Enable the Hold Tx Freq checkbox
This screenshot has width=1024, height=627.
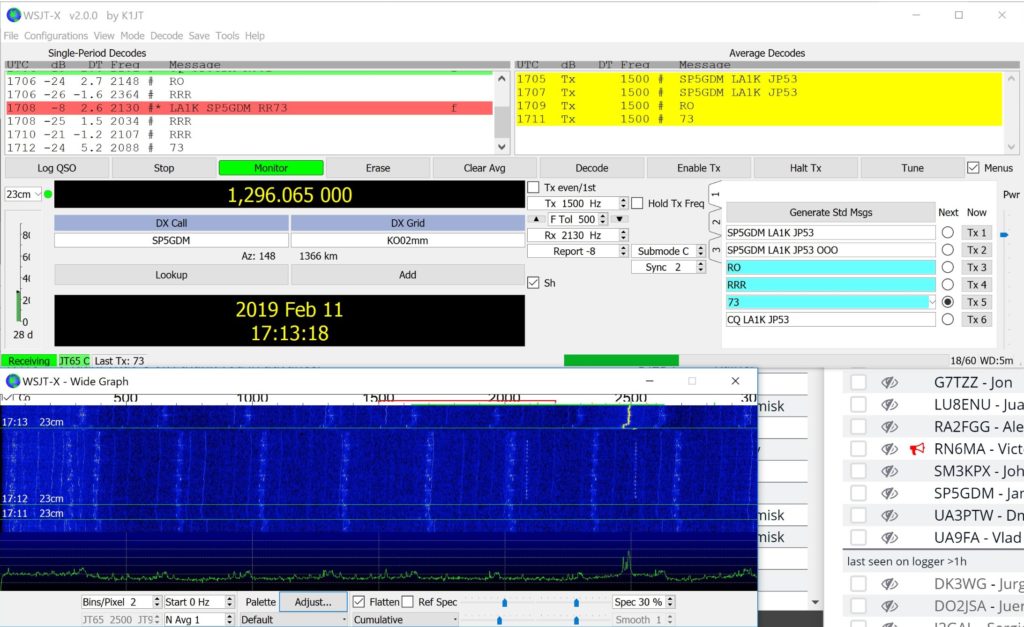tap(637, 204)
